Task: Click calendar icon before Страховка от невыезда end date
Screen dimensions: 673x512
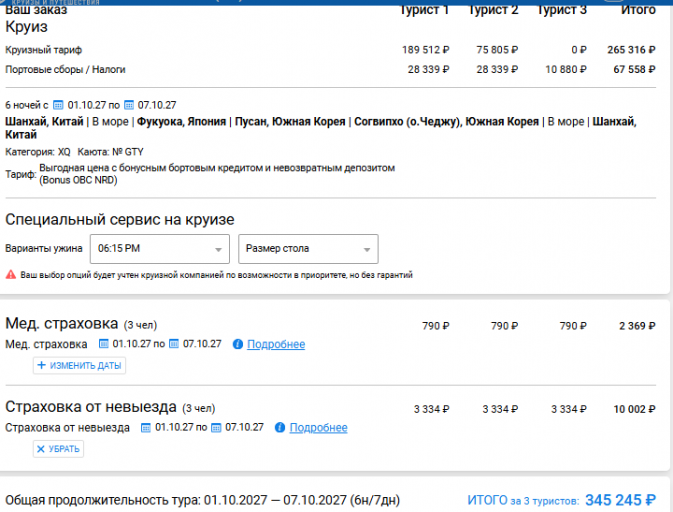Action: (x=216, y=427)
